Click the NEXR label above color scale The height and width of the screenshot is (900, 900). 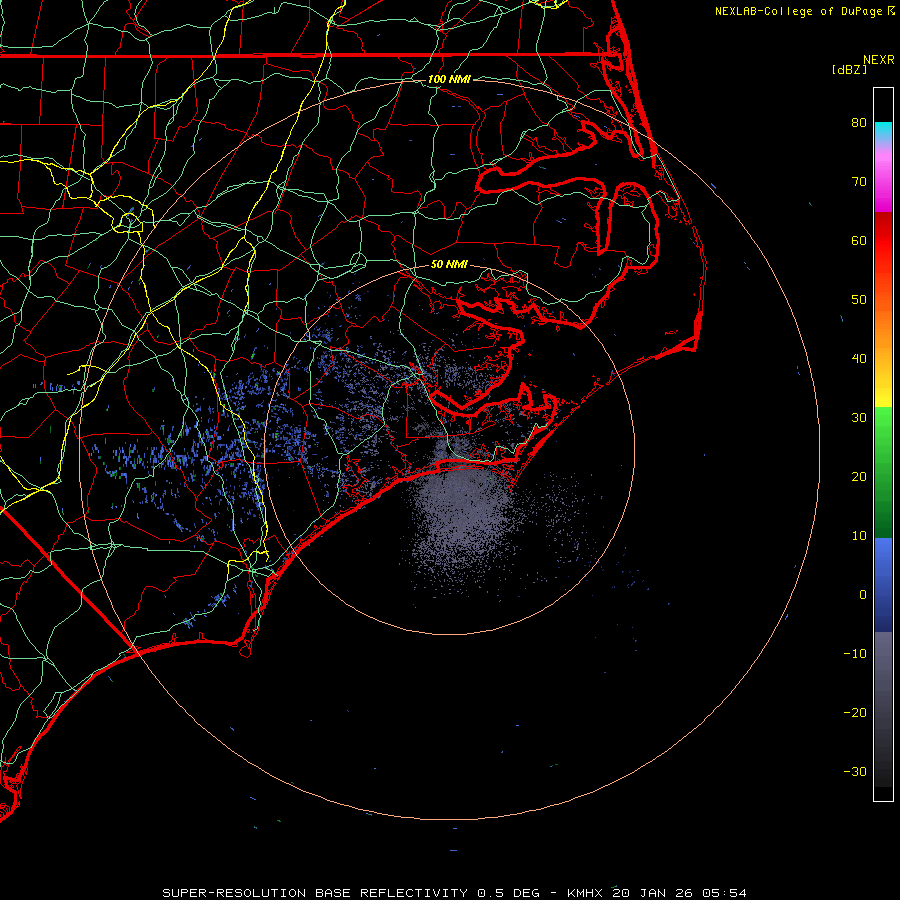pos(878,60)
